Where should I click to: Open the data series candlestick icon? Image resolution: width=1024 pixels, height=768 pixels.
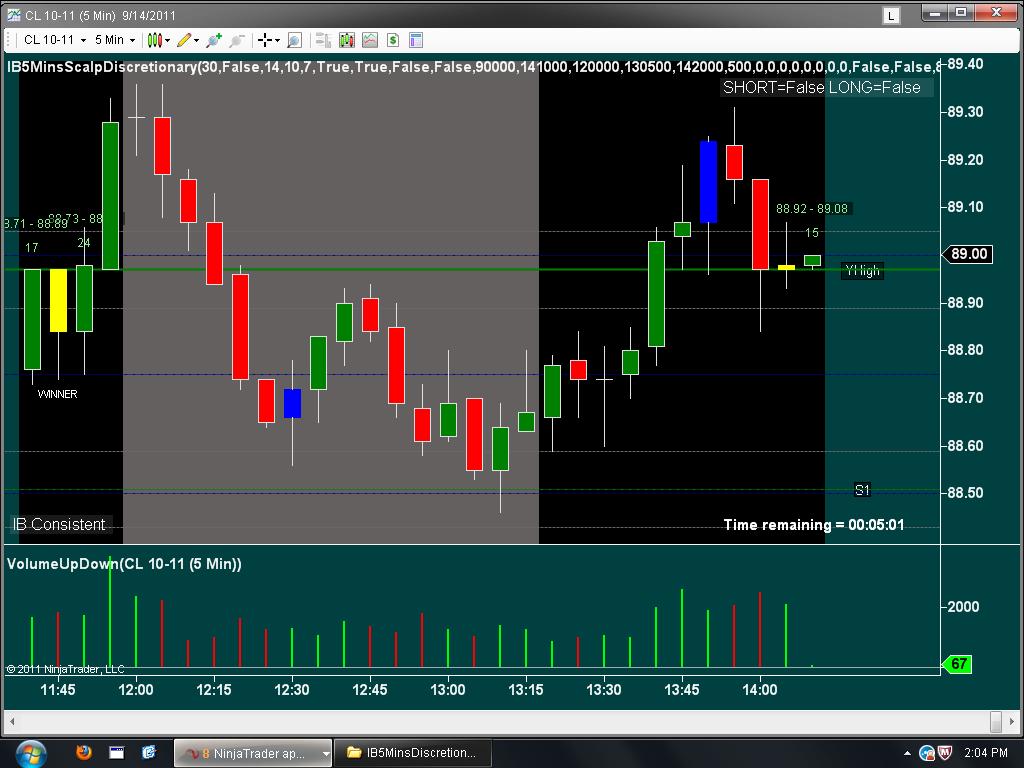coord(347,40)
